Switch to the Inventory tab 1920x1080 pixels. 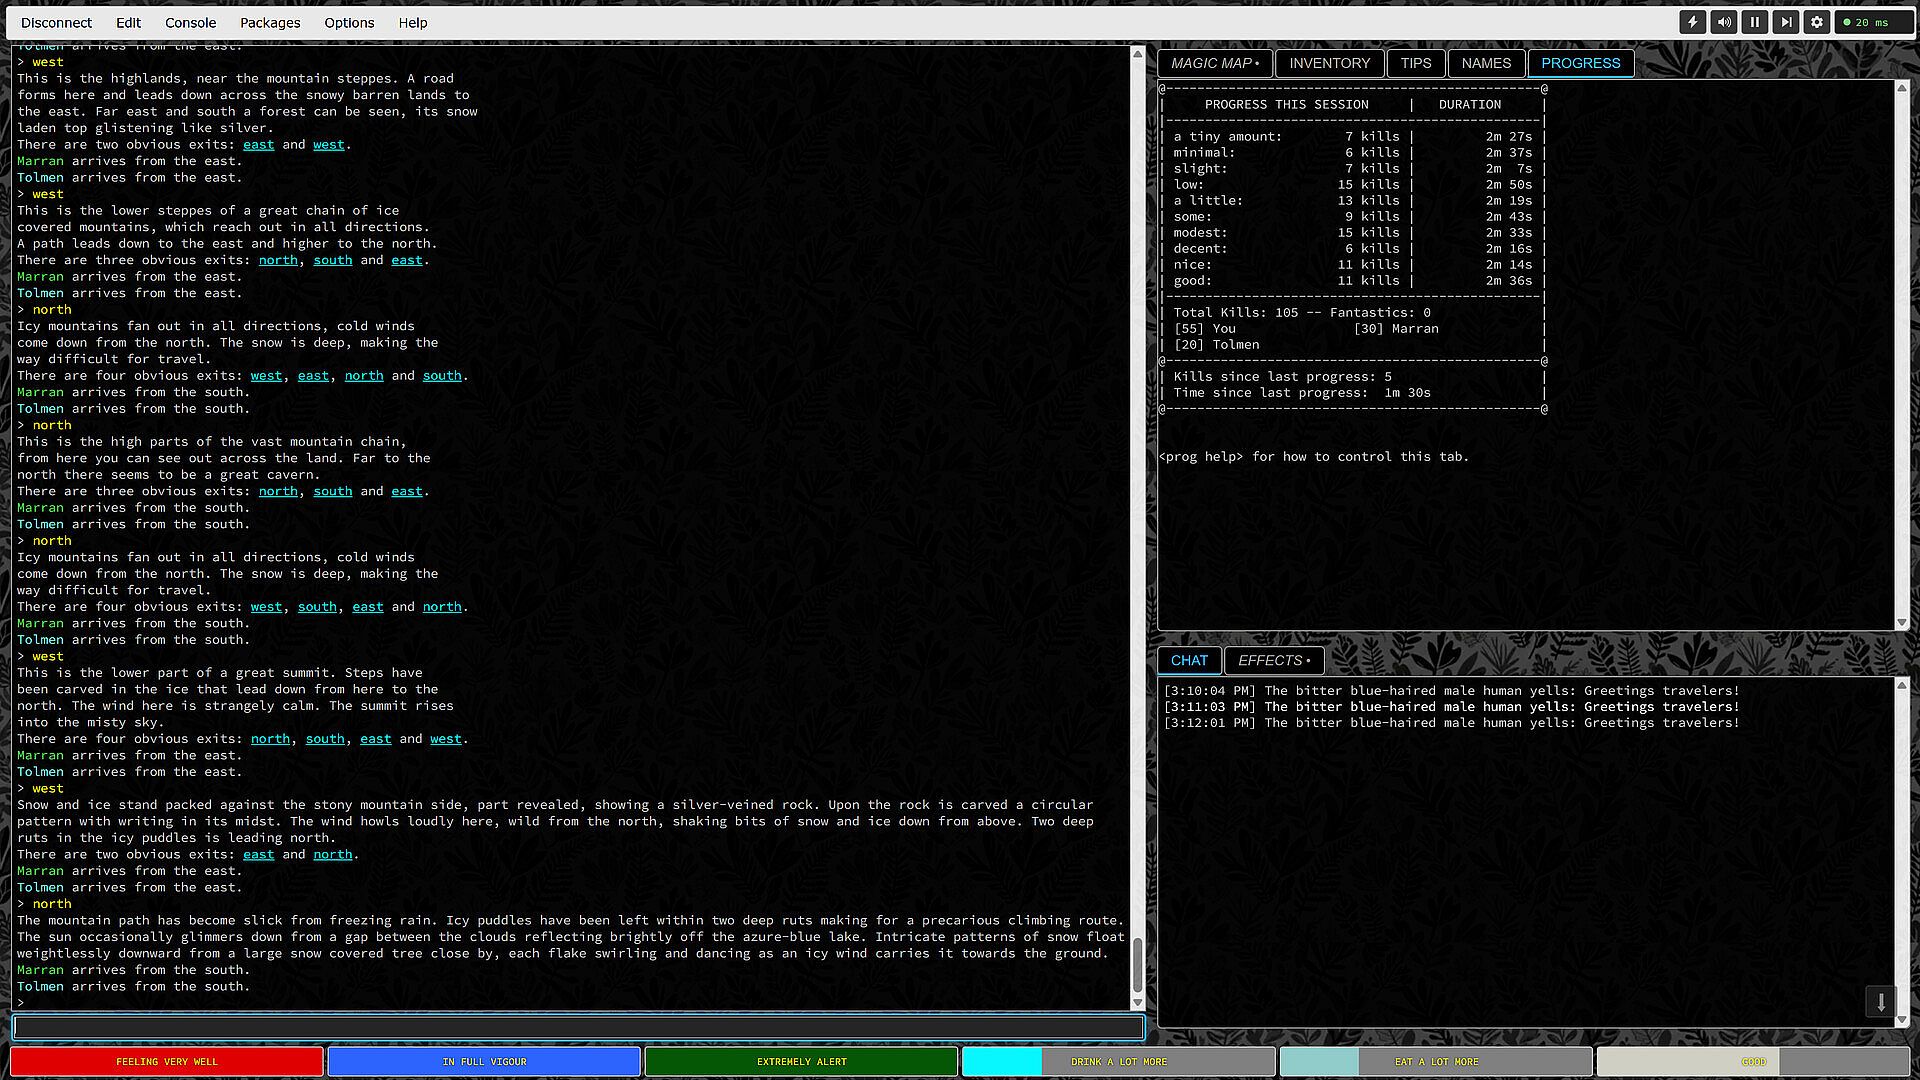tap(1329, 63)
